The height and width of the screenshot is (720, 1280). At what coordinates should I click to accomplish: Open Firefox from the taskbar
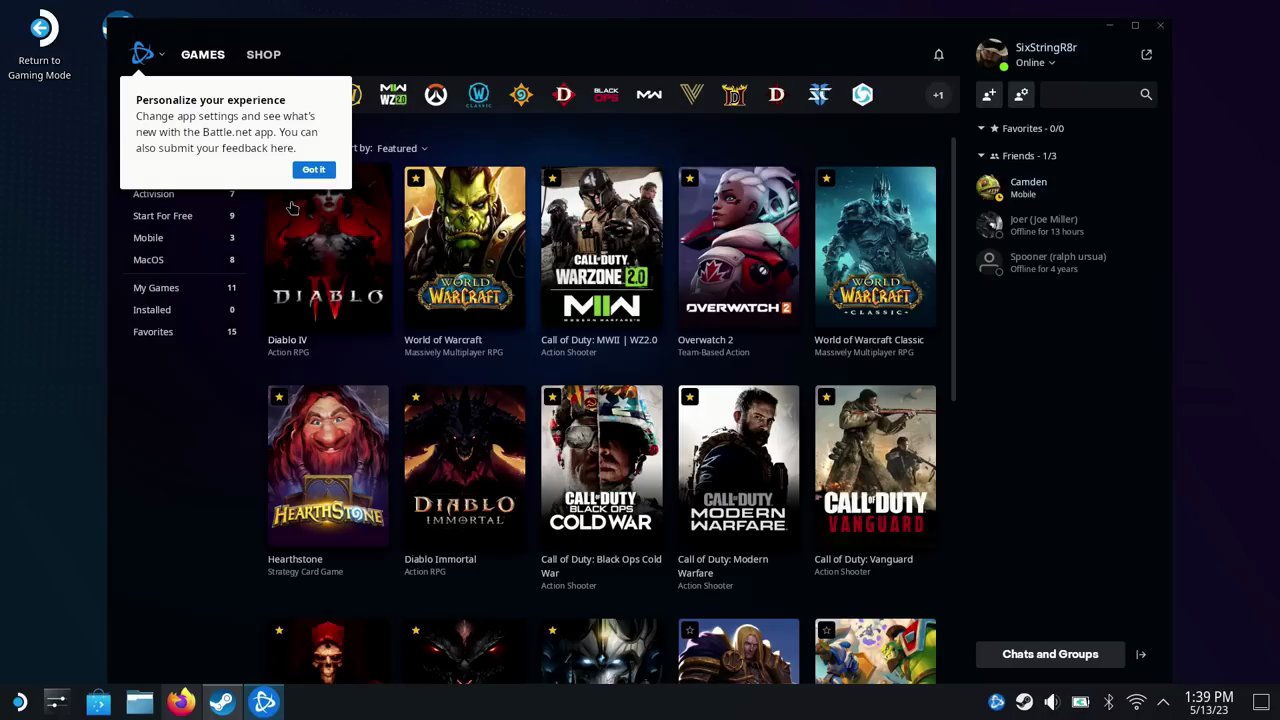(x=181, y=702)
